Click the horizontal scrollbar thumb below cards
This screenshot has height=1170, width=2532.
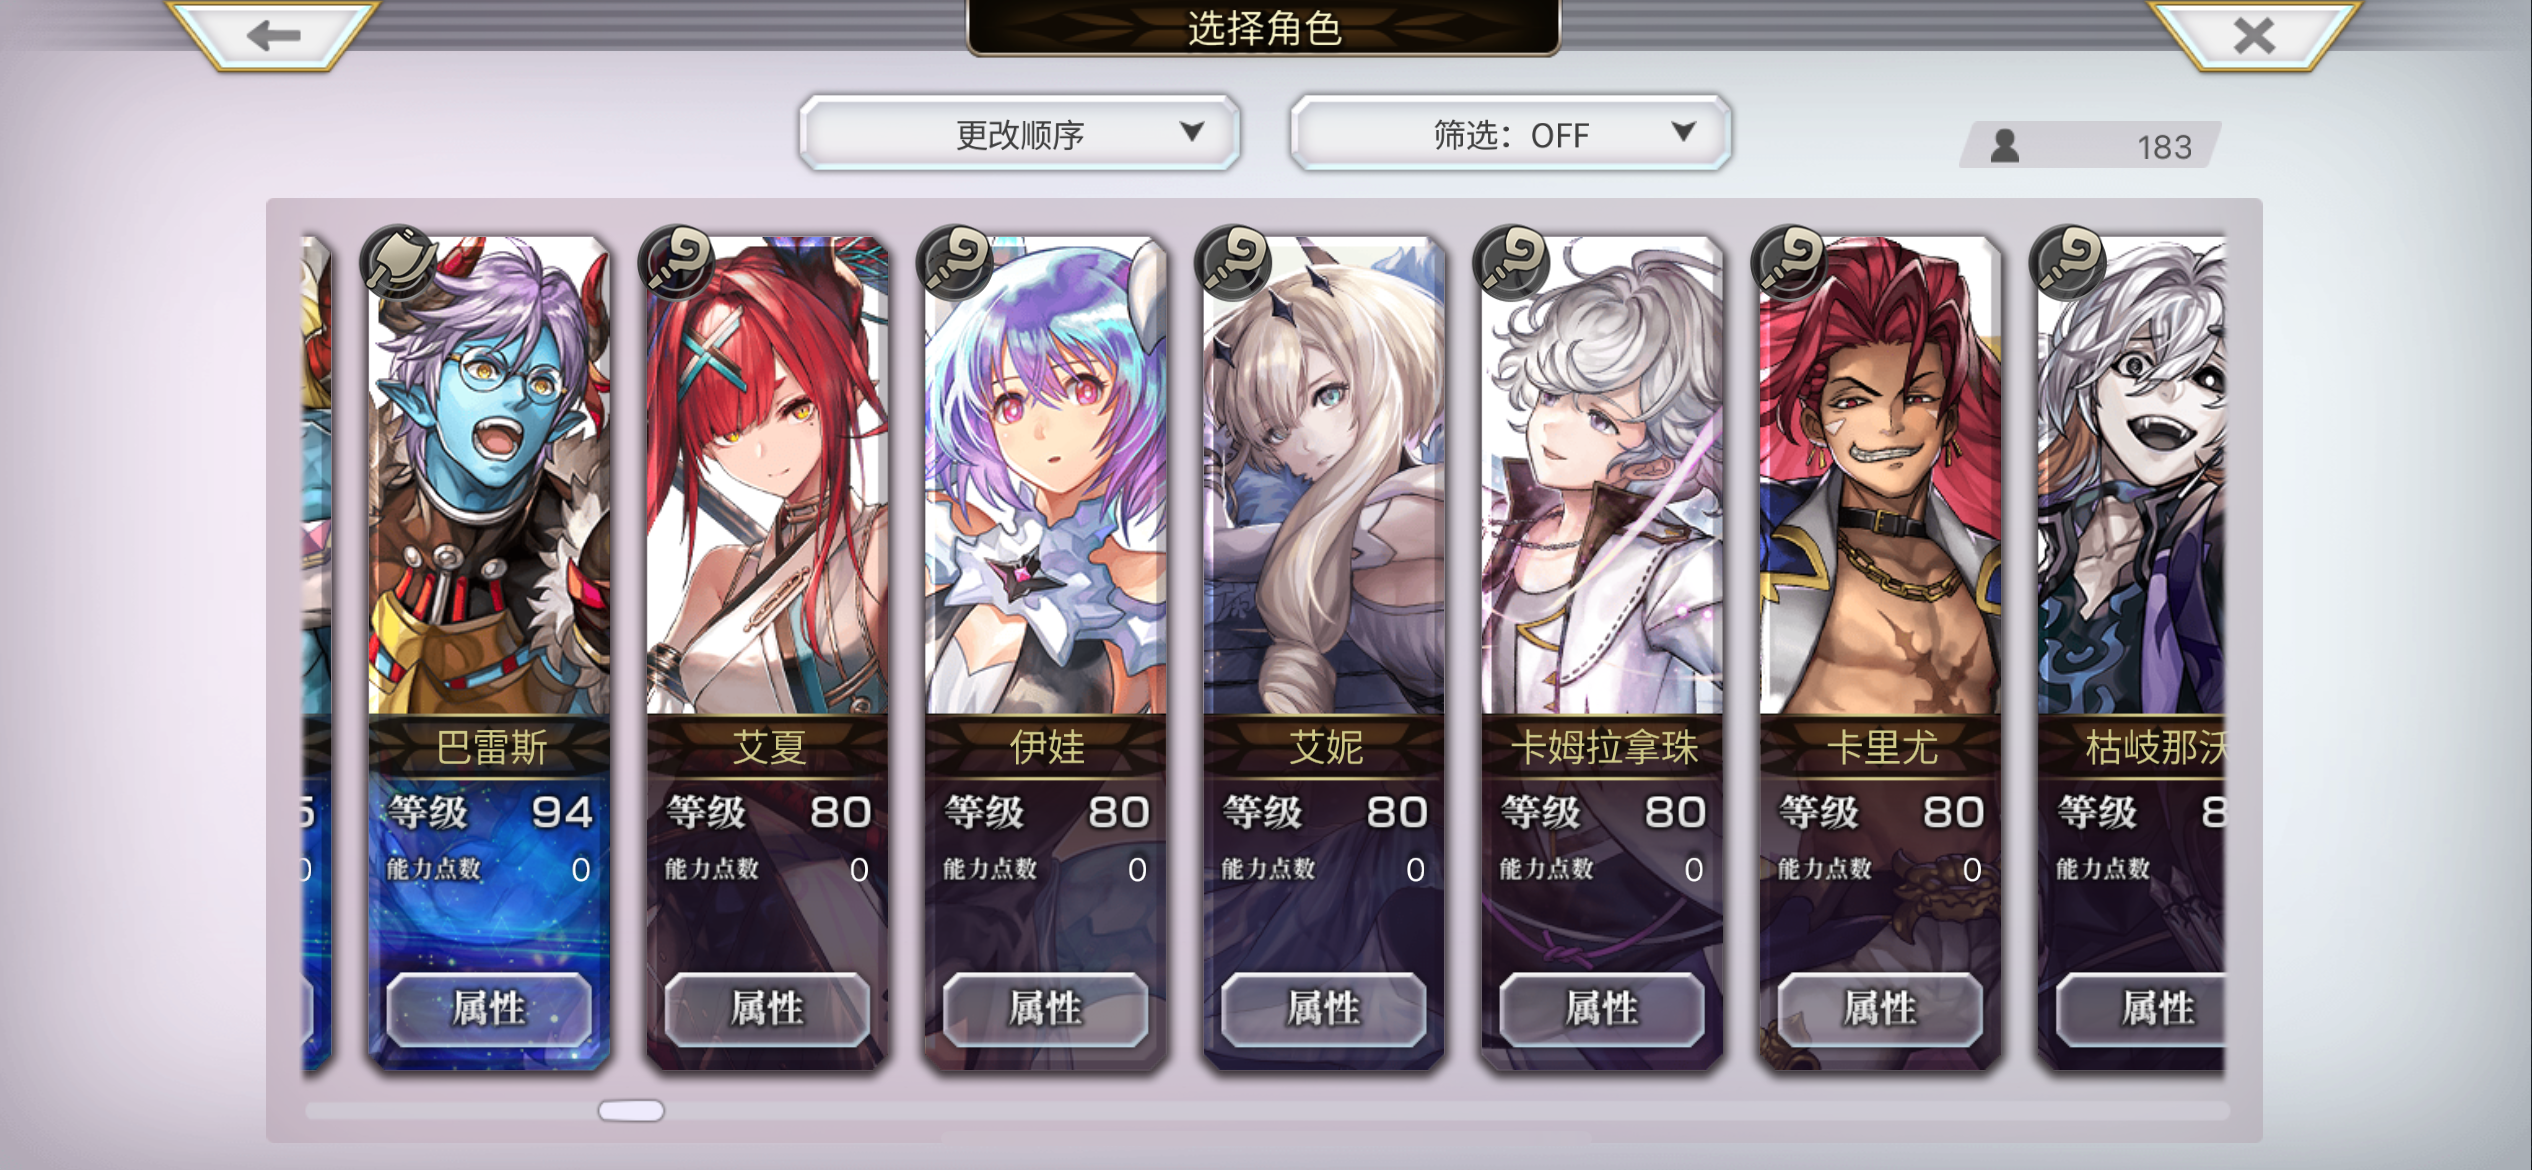click(x=631, y=1110)
